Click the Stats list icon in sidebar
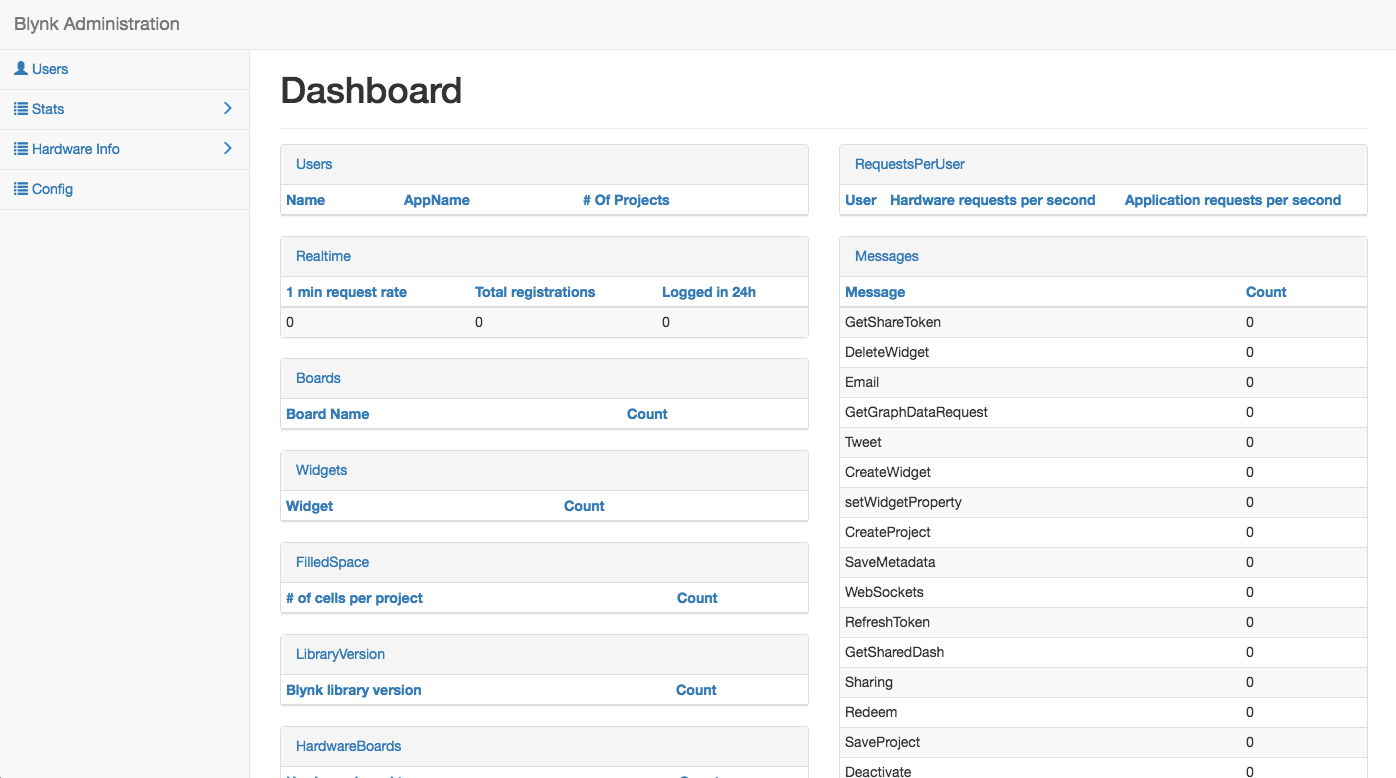 click(x=21, y=109)
